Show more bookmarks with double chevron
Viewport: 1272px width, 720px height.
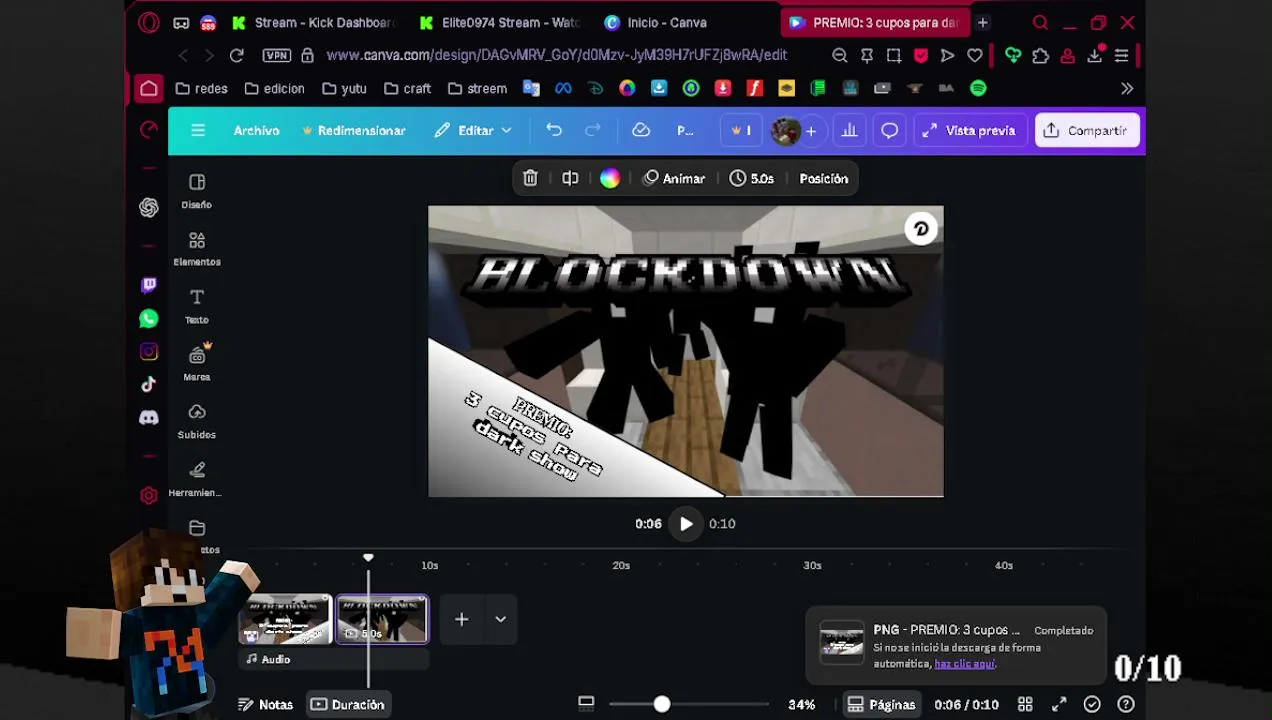click(1127, 89)
